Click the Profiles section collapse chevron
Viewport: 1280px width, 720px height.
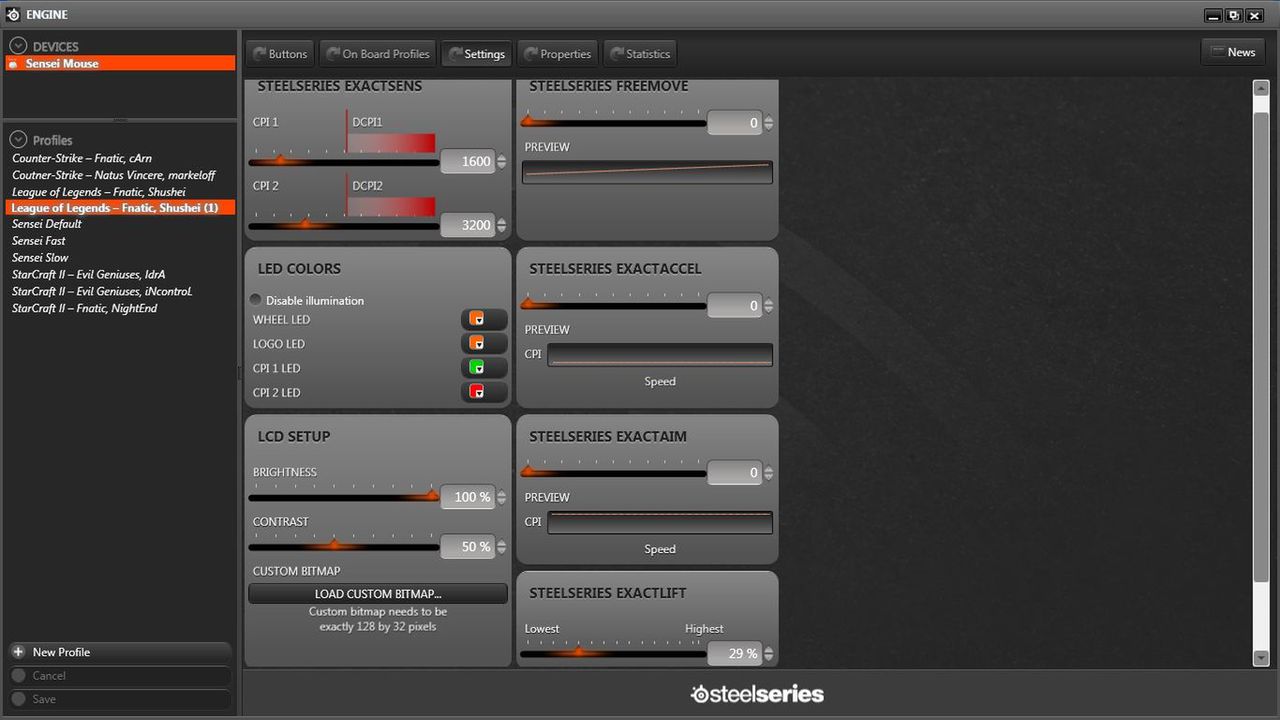pos(17,139)
